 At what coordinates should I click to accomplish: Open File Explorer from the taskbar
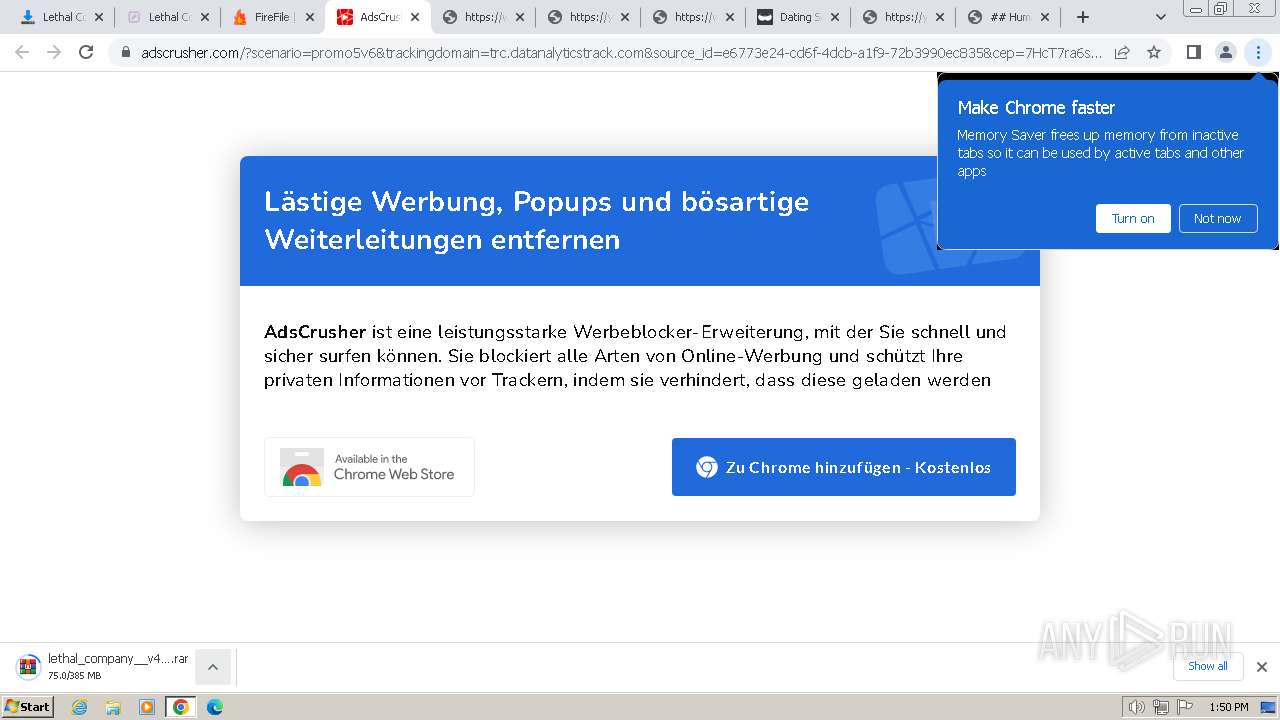[x=113, y=707]
